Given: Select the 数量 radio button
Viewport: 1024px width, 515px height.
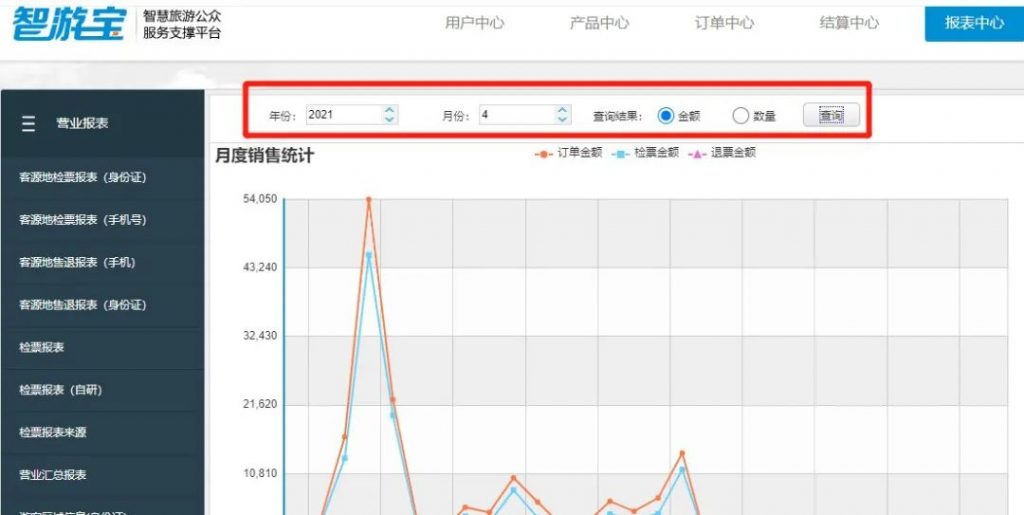Looking at the screenshot, I should click(740, 116).
